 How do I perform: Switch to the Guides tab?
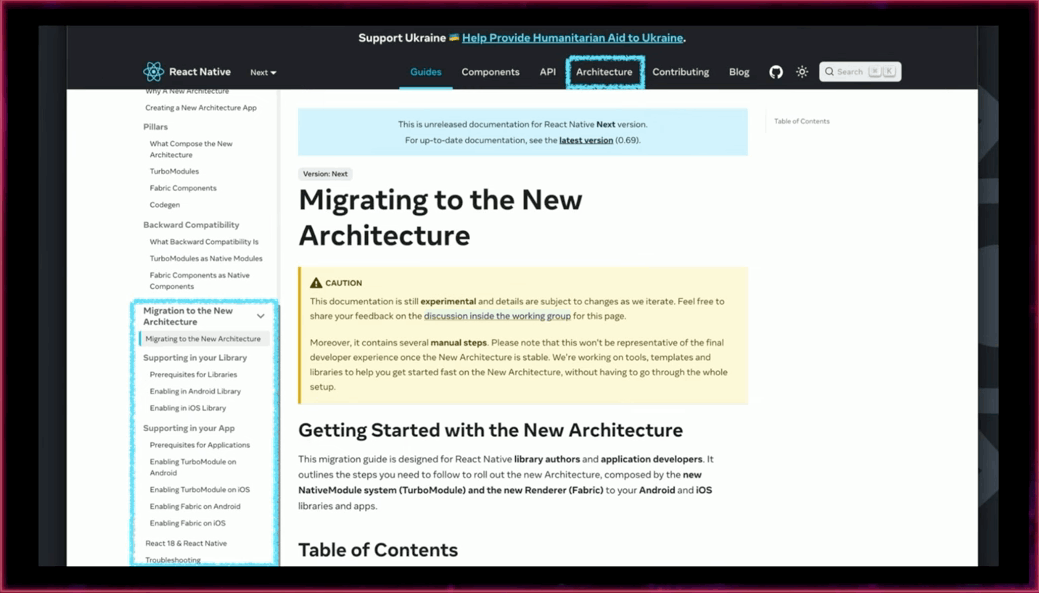click(x=425, y=72)
